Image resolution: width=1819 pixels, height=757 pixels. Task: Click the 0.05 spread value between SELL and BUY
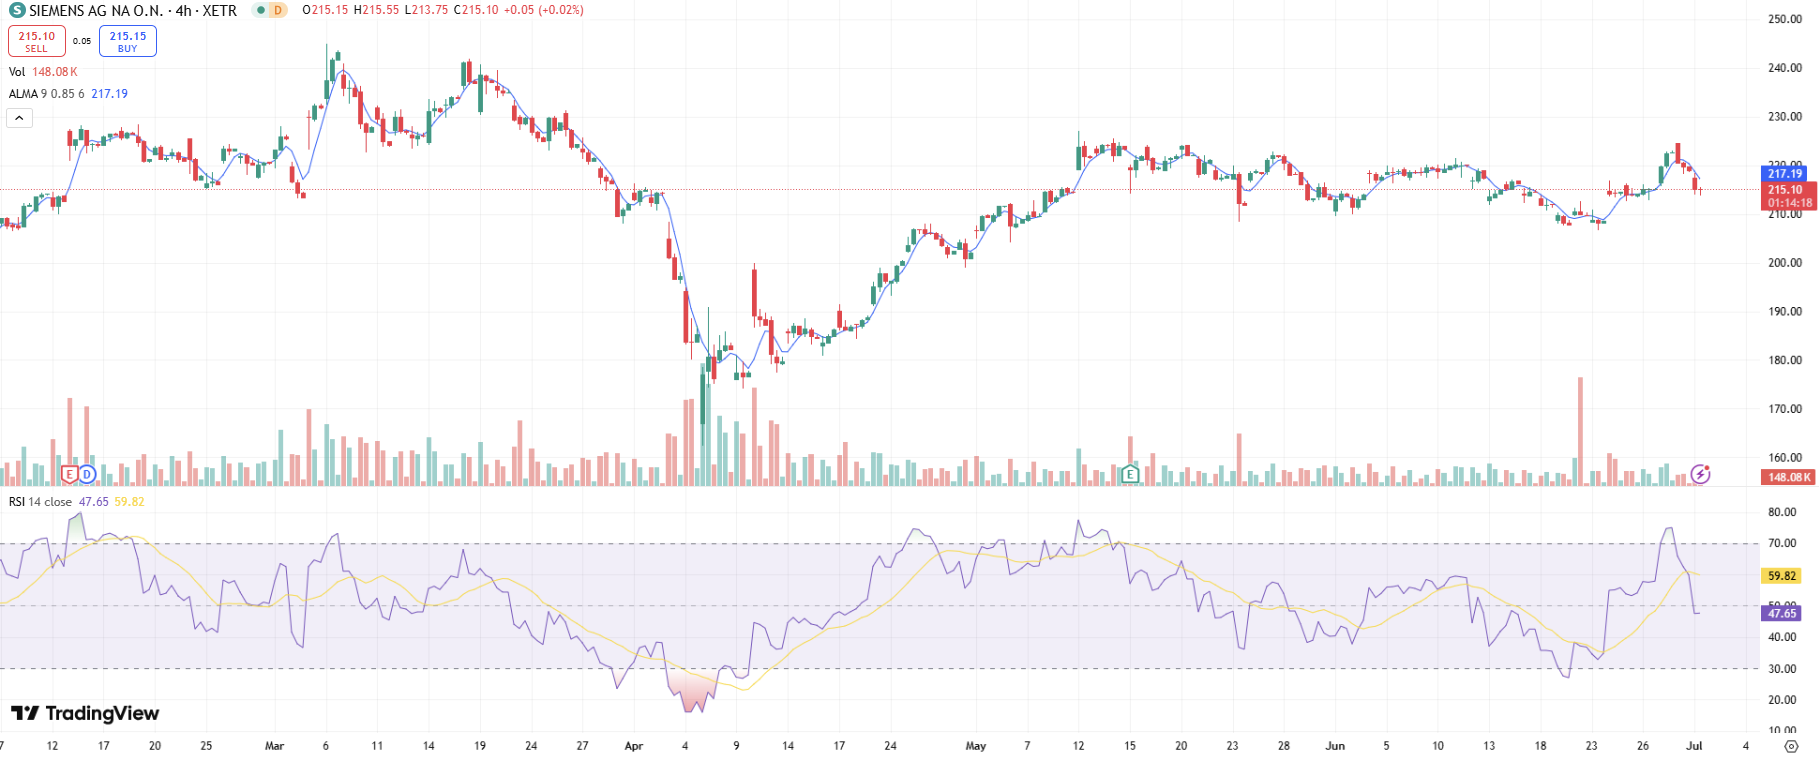(82, 41)
